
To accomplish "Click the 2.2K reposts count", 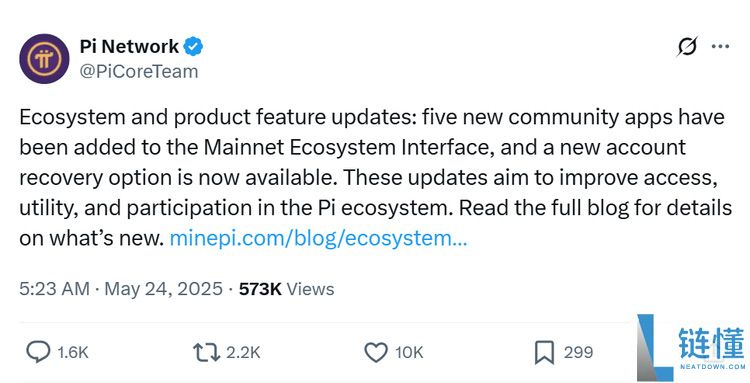I will point(243,353).
